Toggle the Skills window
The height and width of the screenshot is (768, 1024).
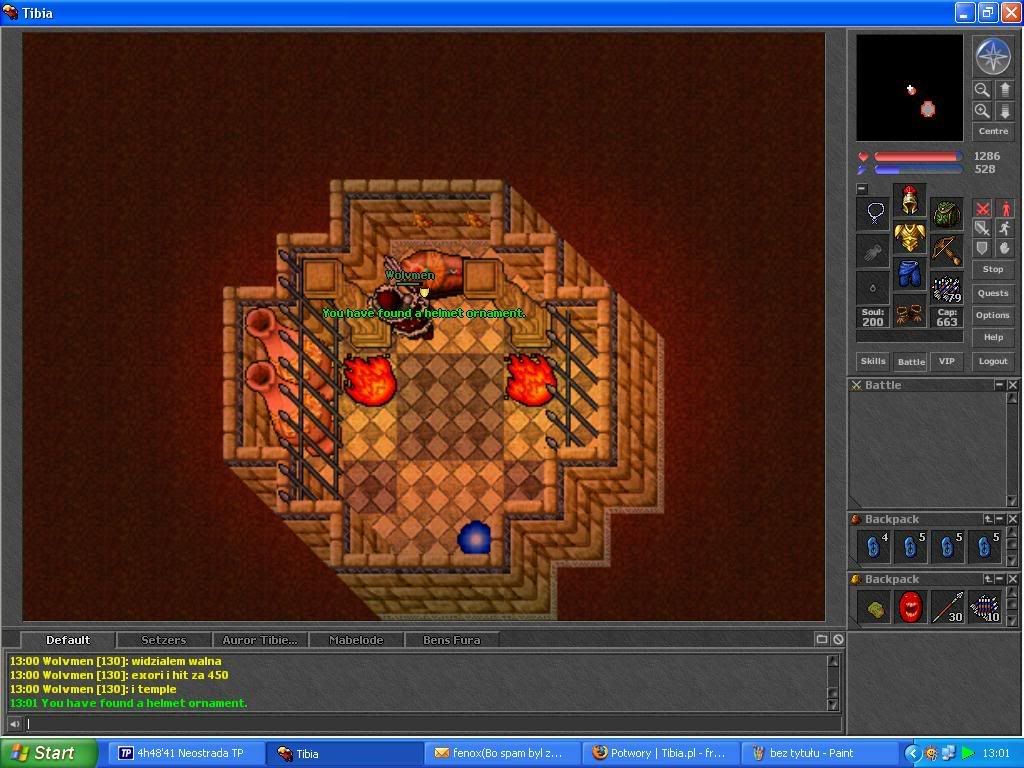point(873,361)
